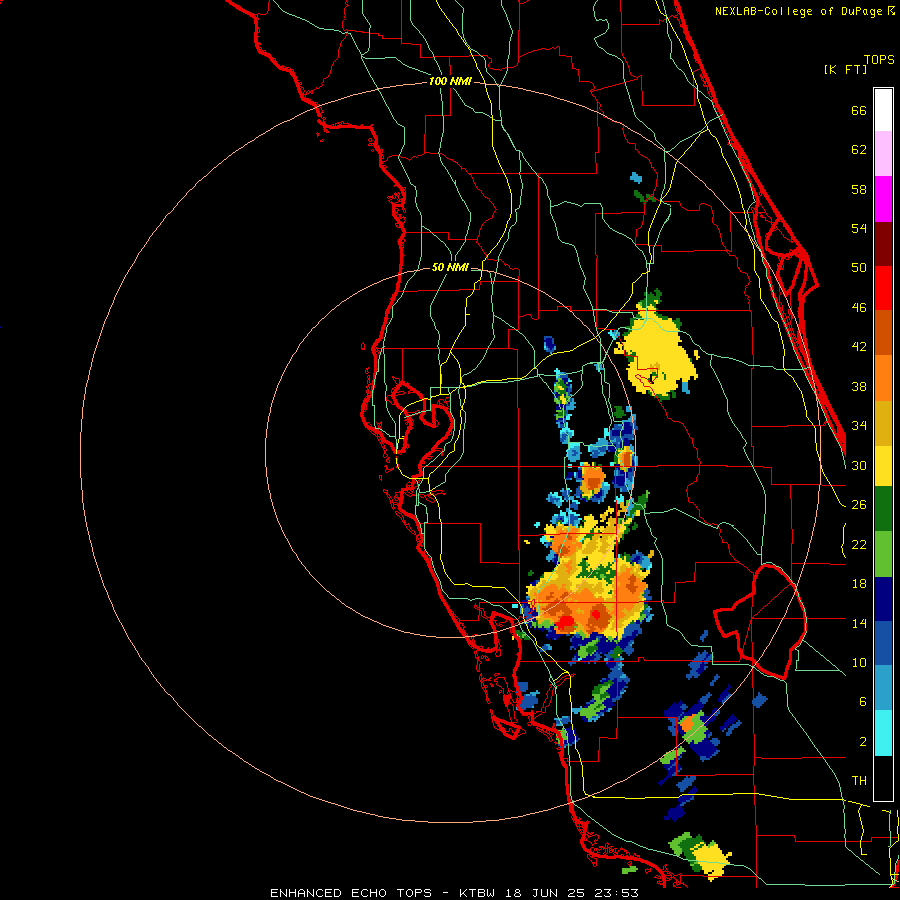Click the 2 legend value

(863, 742)
